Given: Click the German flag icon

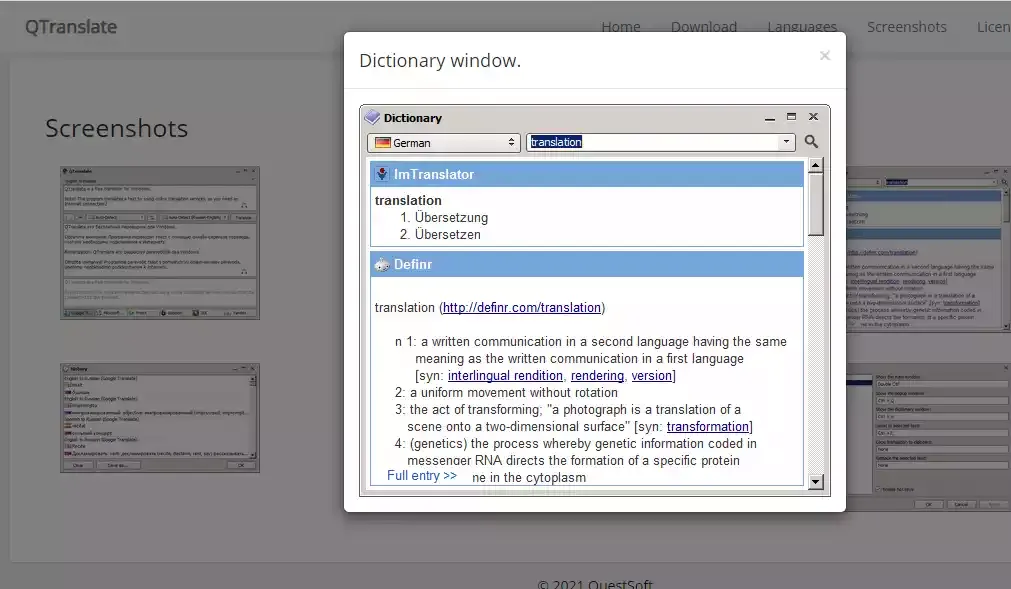Looking at the screenshot, I should pyautogui.click(x=383, y=142).
